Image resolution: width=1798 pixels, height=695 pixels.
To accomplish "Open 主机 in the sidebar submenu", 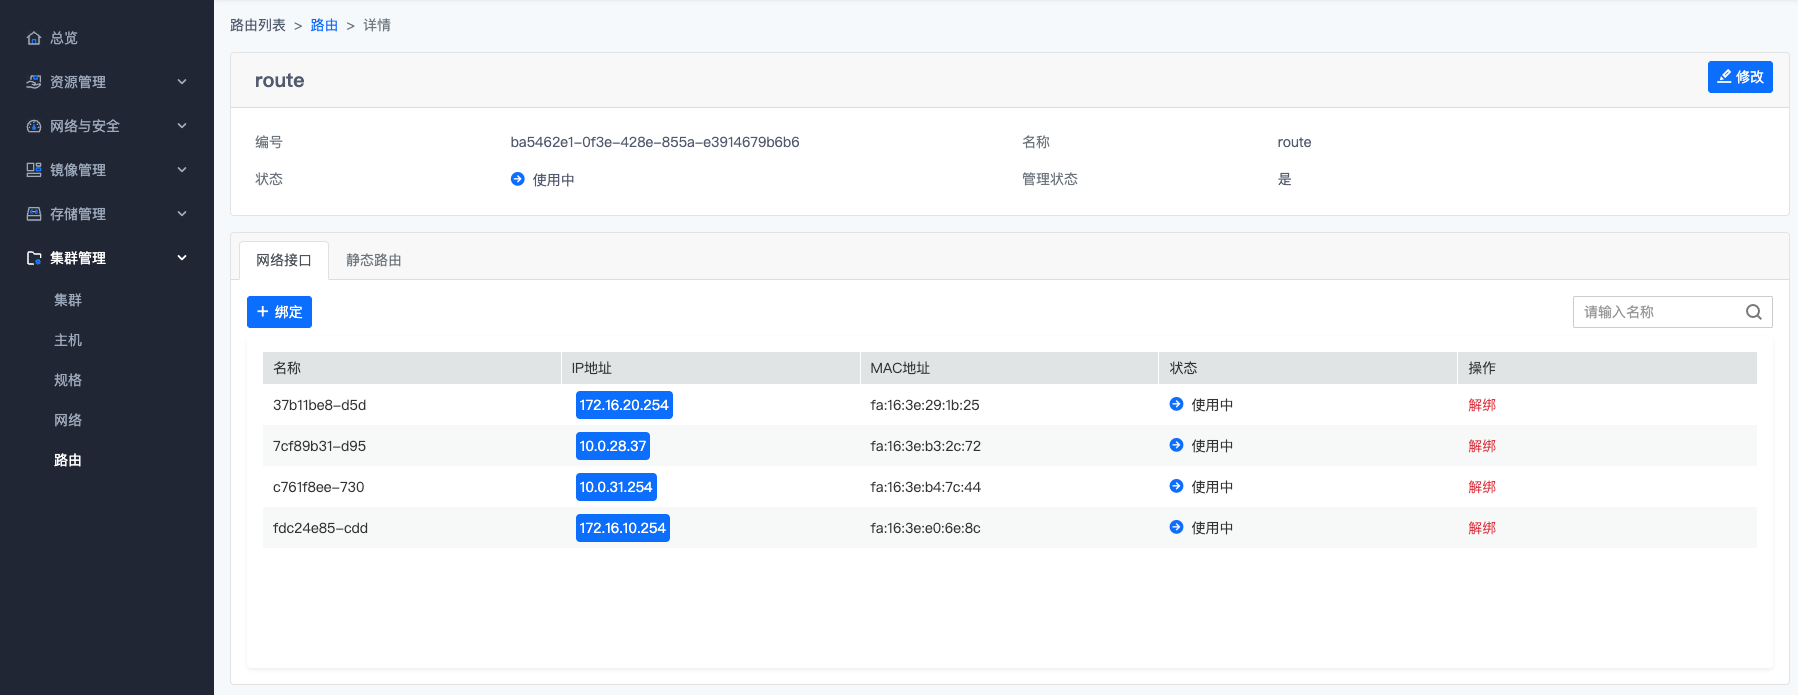I will pos(68,340).
